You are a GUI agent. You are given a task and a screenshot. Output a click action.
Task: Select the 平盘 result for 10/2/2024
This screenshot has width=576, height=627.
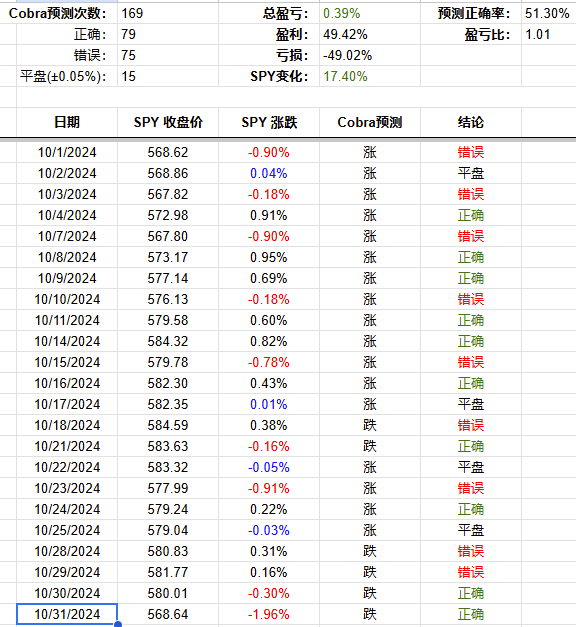pos(471,173)
